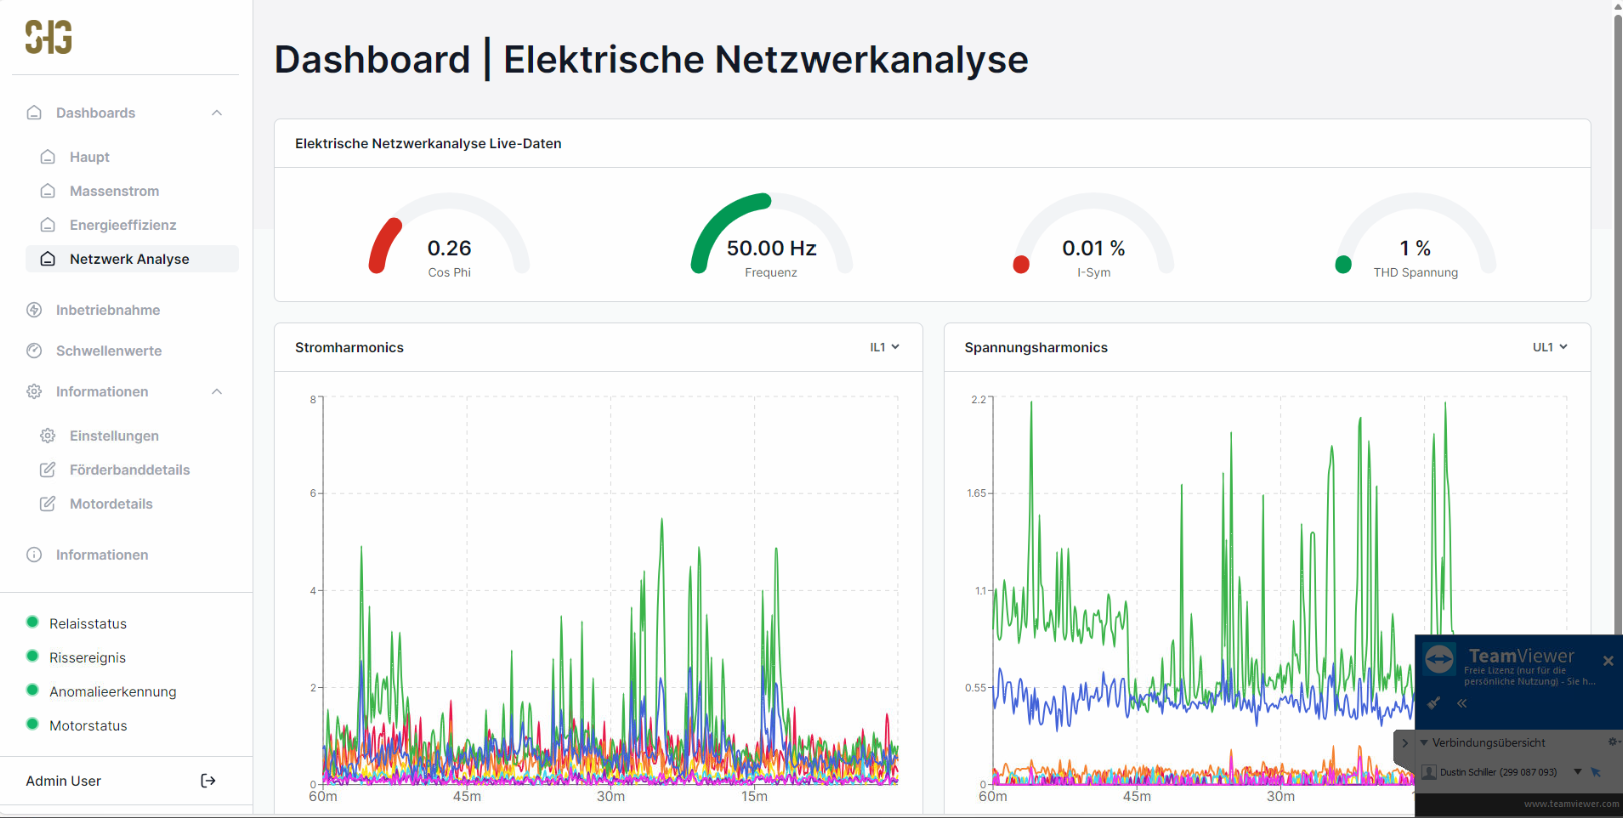Click the logout icon next to Admin User
The image size is (1624, 818).
pos(208,781)
